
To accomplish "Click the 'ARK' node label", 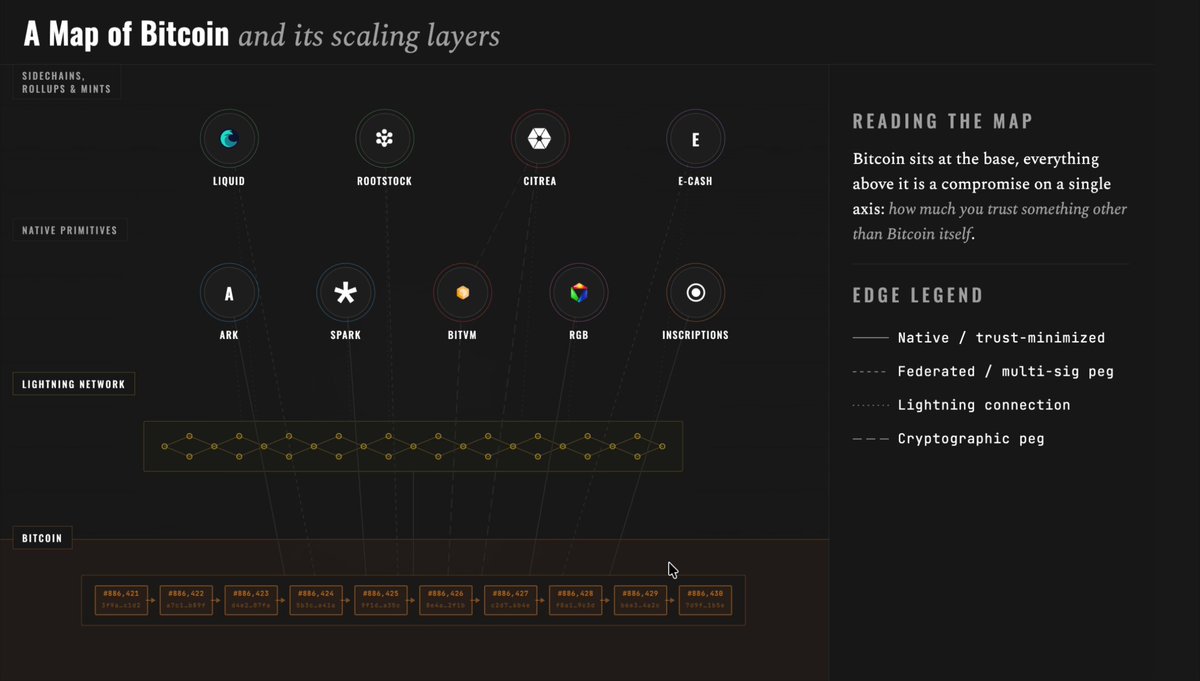I will coord(229,335).
